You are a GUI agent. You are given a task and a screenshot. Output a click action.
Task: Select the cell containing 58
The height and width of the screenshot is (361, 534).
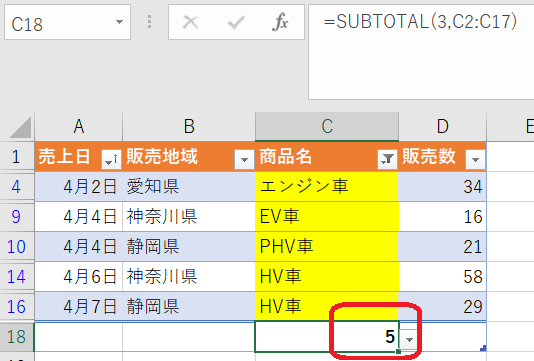(442, 277)
